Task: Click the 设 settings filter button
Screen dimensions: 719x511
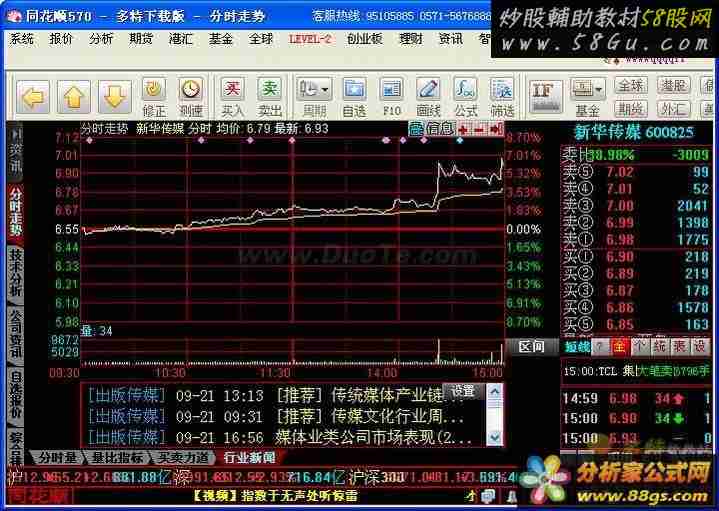Action: [699, 347]
